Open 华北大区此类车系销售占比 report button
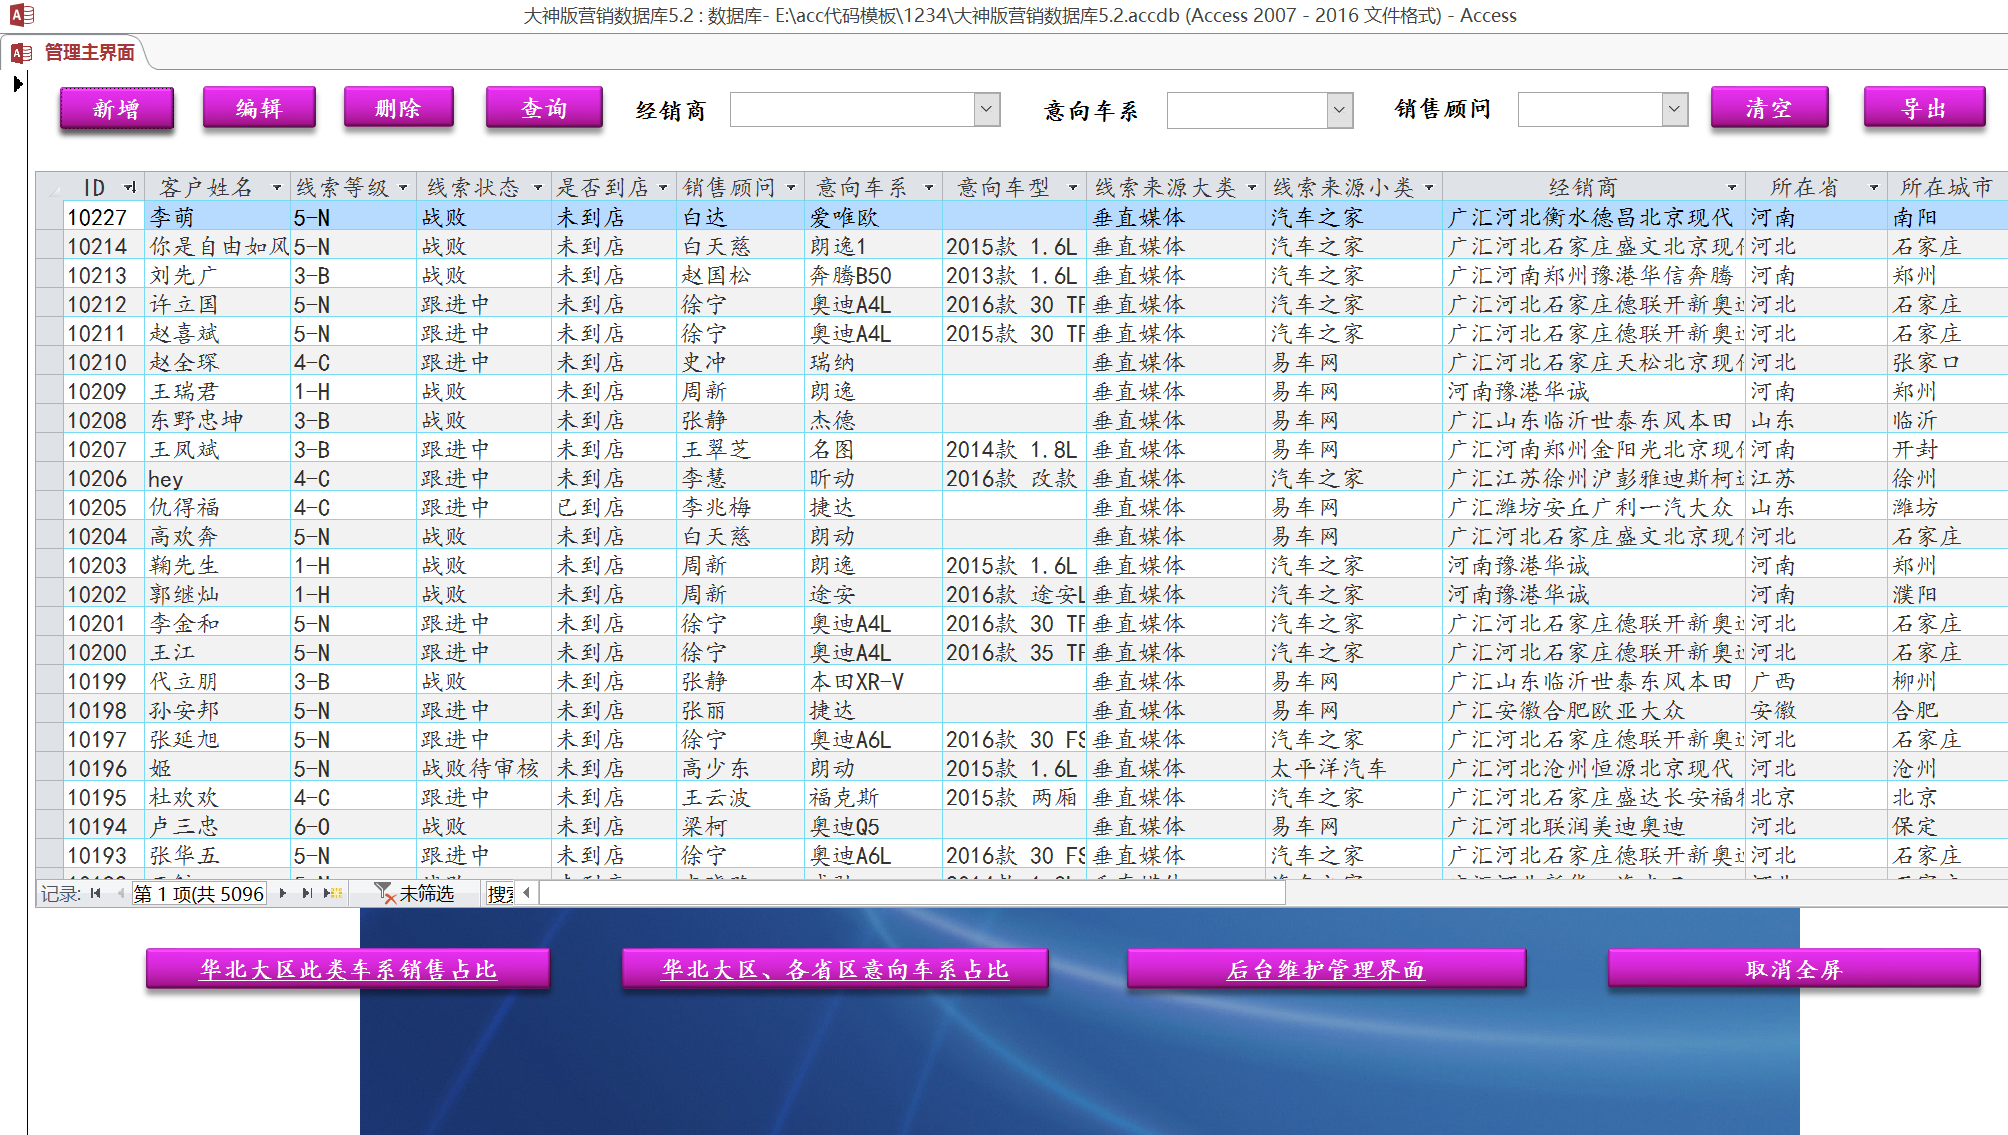This screenshot has height=1135, width=2008. point(348,969)
